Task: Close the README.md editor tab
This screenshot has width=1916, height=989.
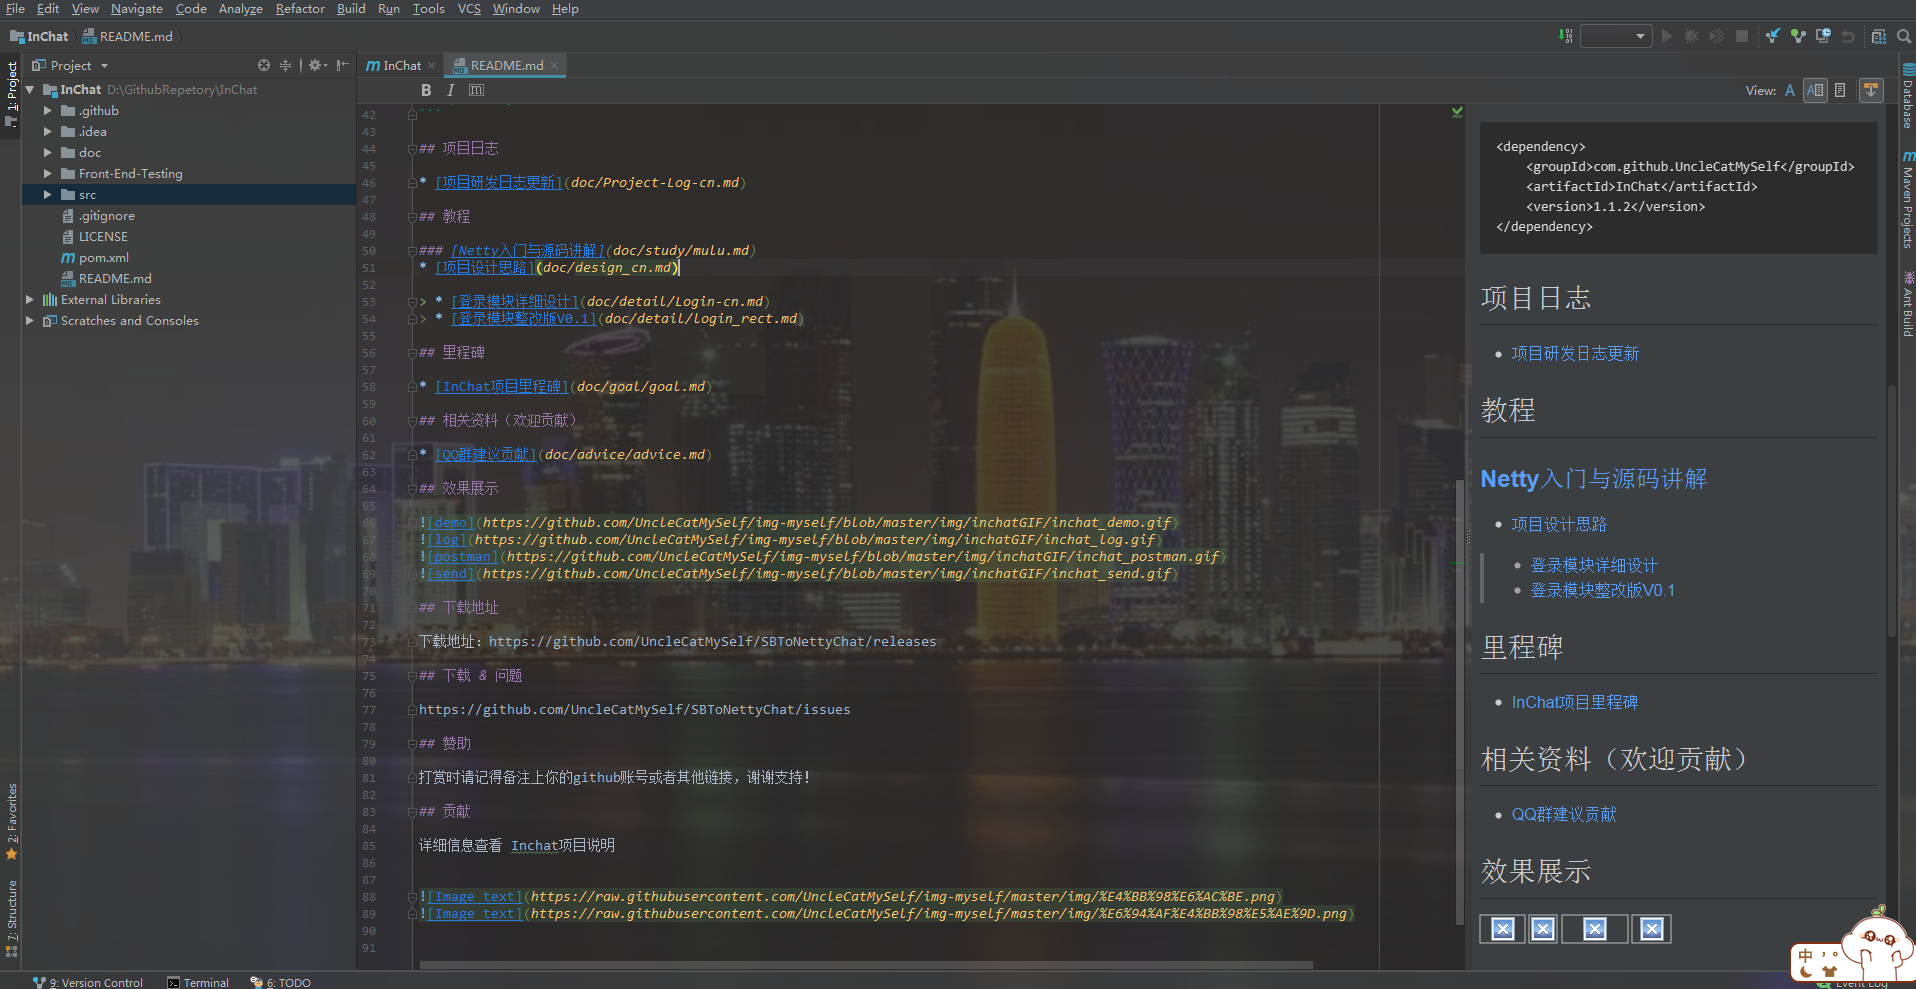Action: (x=554, y=66)
